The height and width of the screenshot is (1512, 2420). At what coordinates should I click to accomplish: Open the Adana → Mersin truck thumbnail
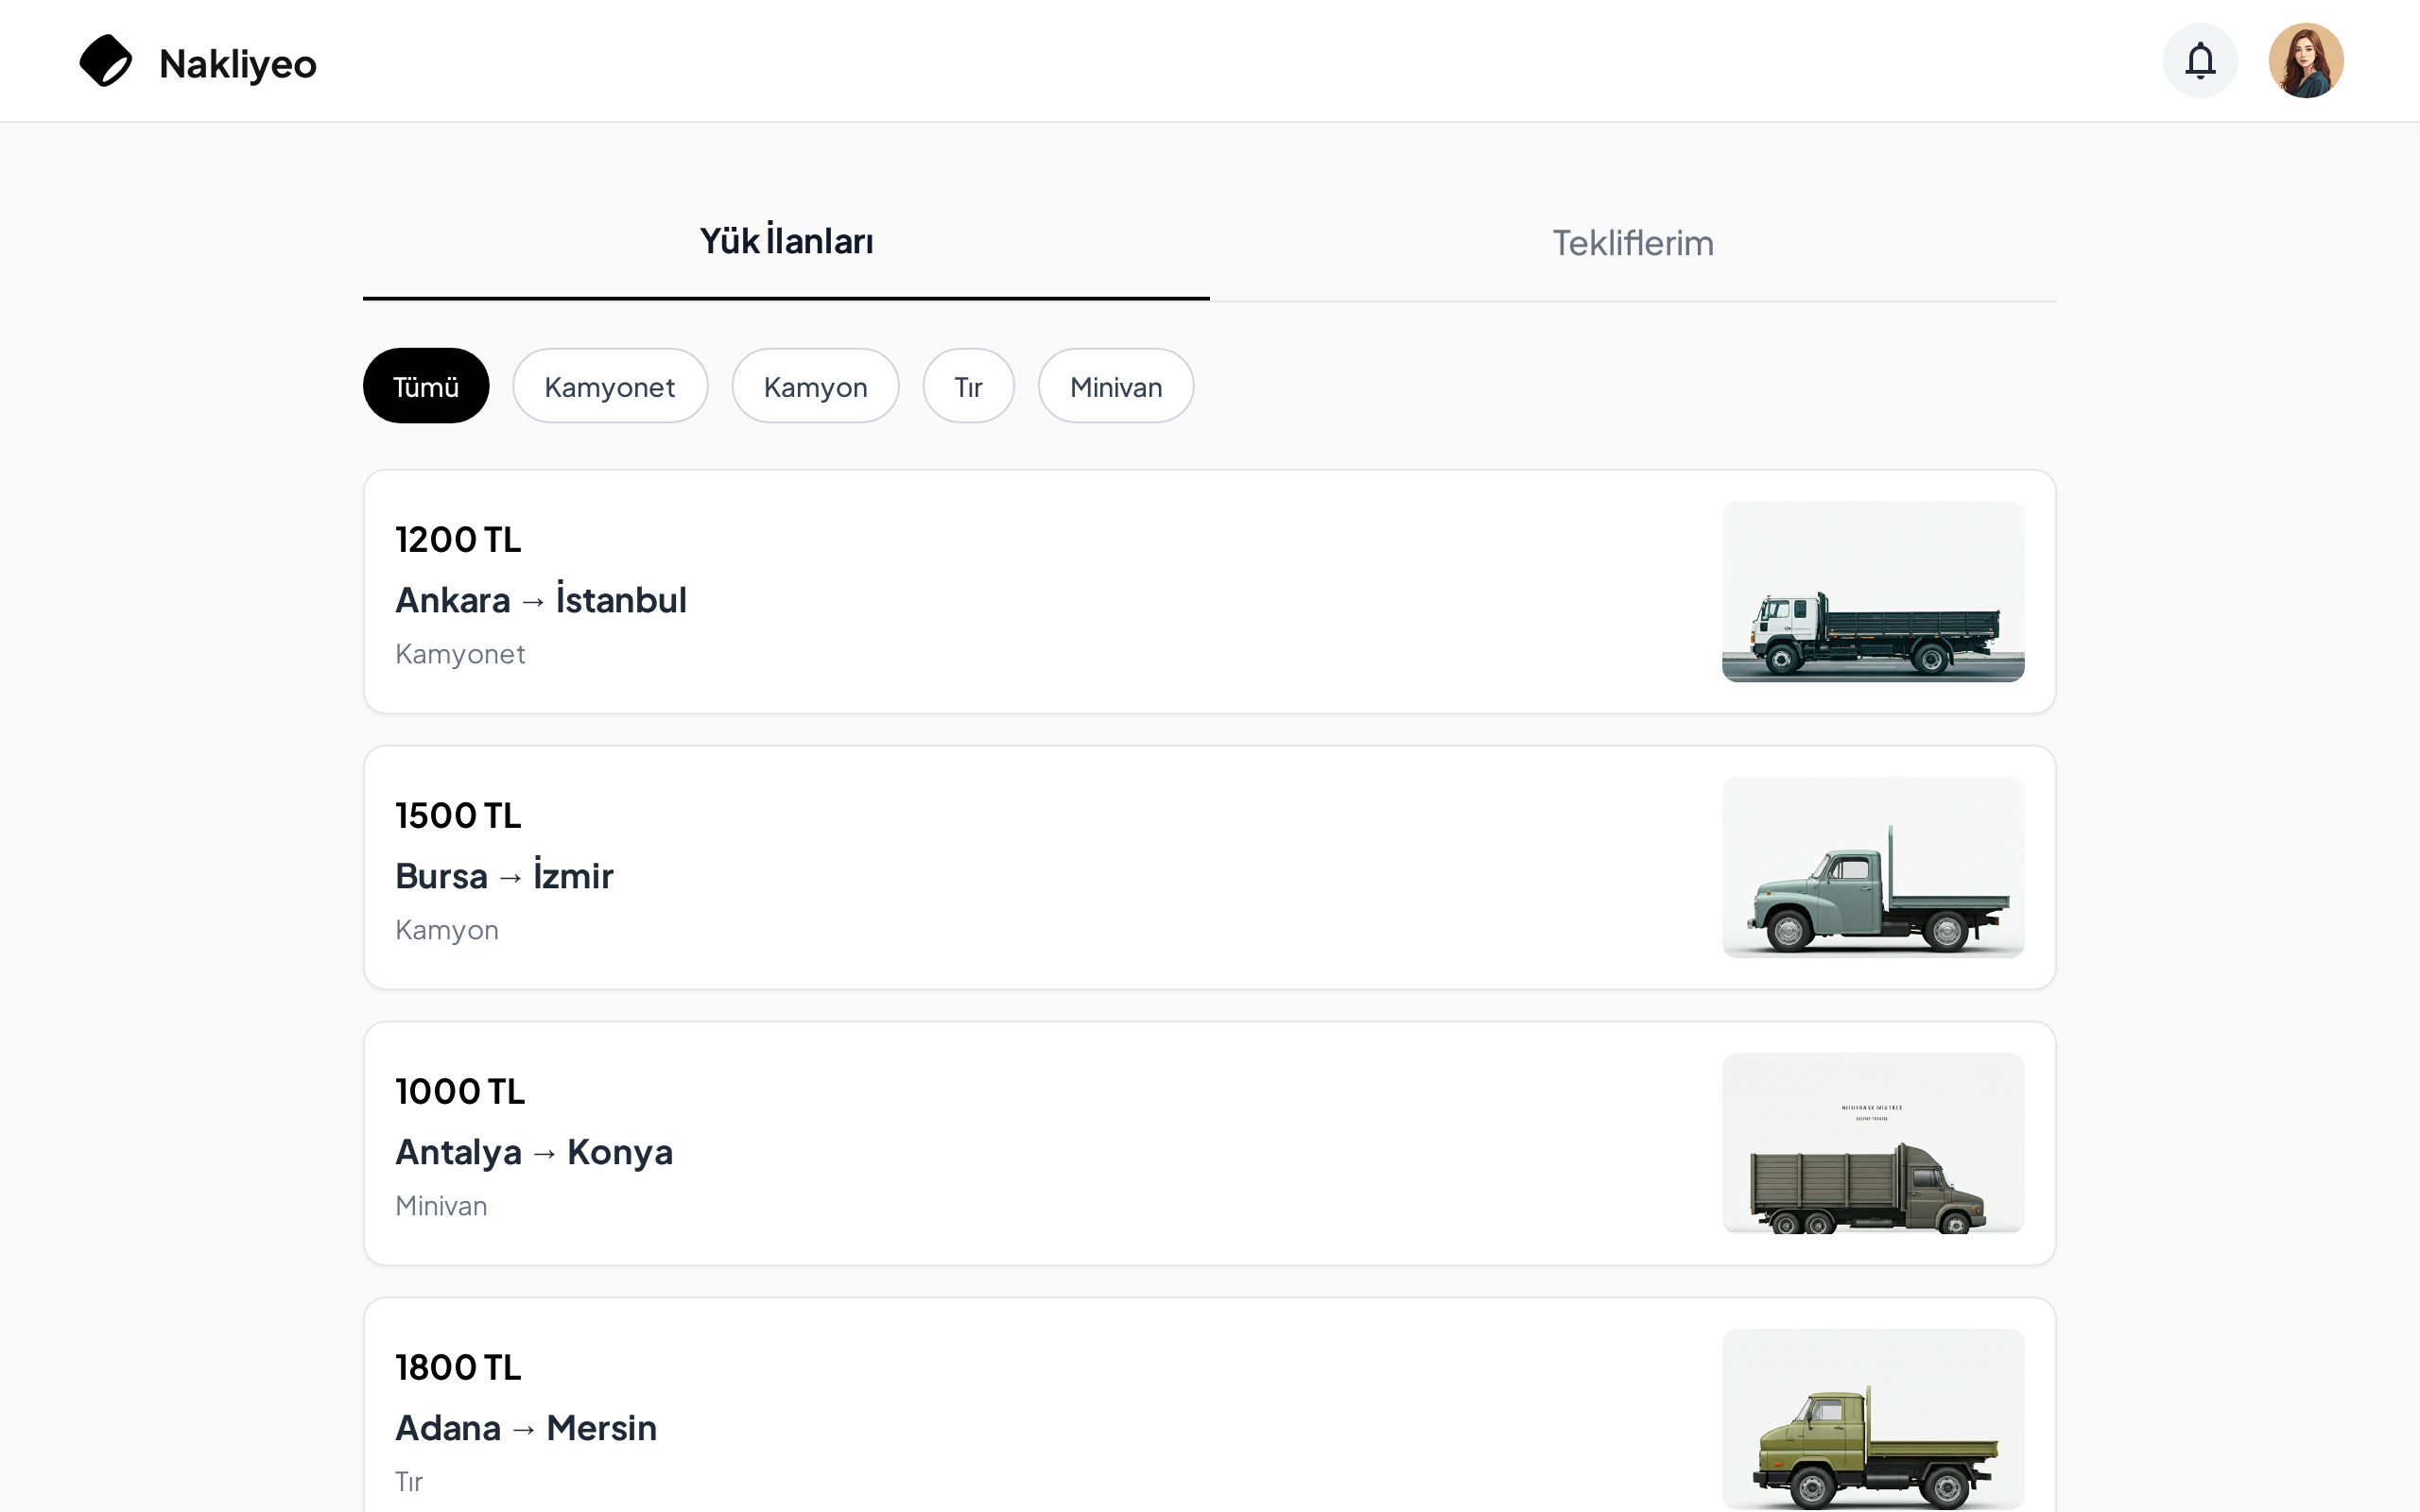point(1872,1418)
